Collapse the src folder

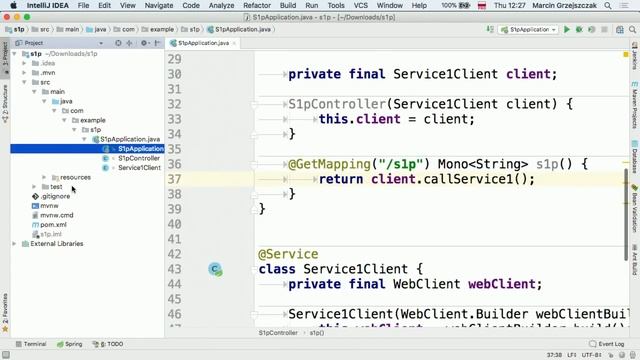coord(24,82)
